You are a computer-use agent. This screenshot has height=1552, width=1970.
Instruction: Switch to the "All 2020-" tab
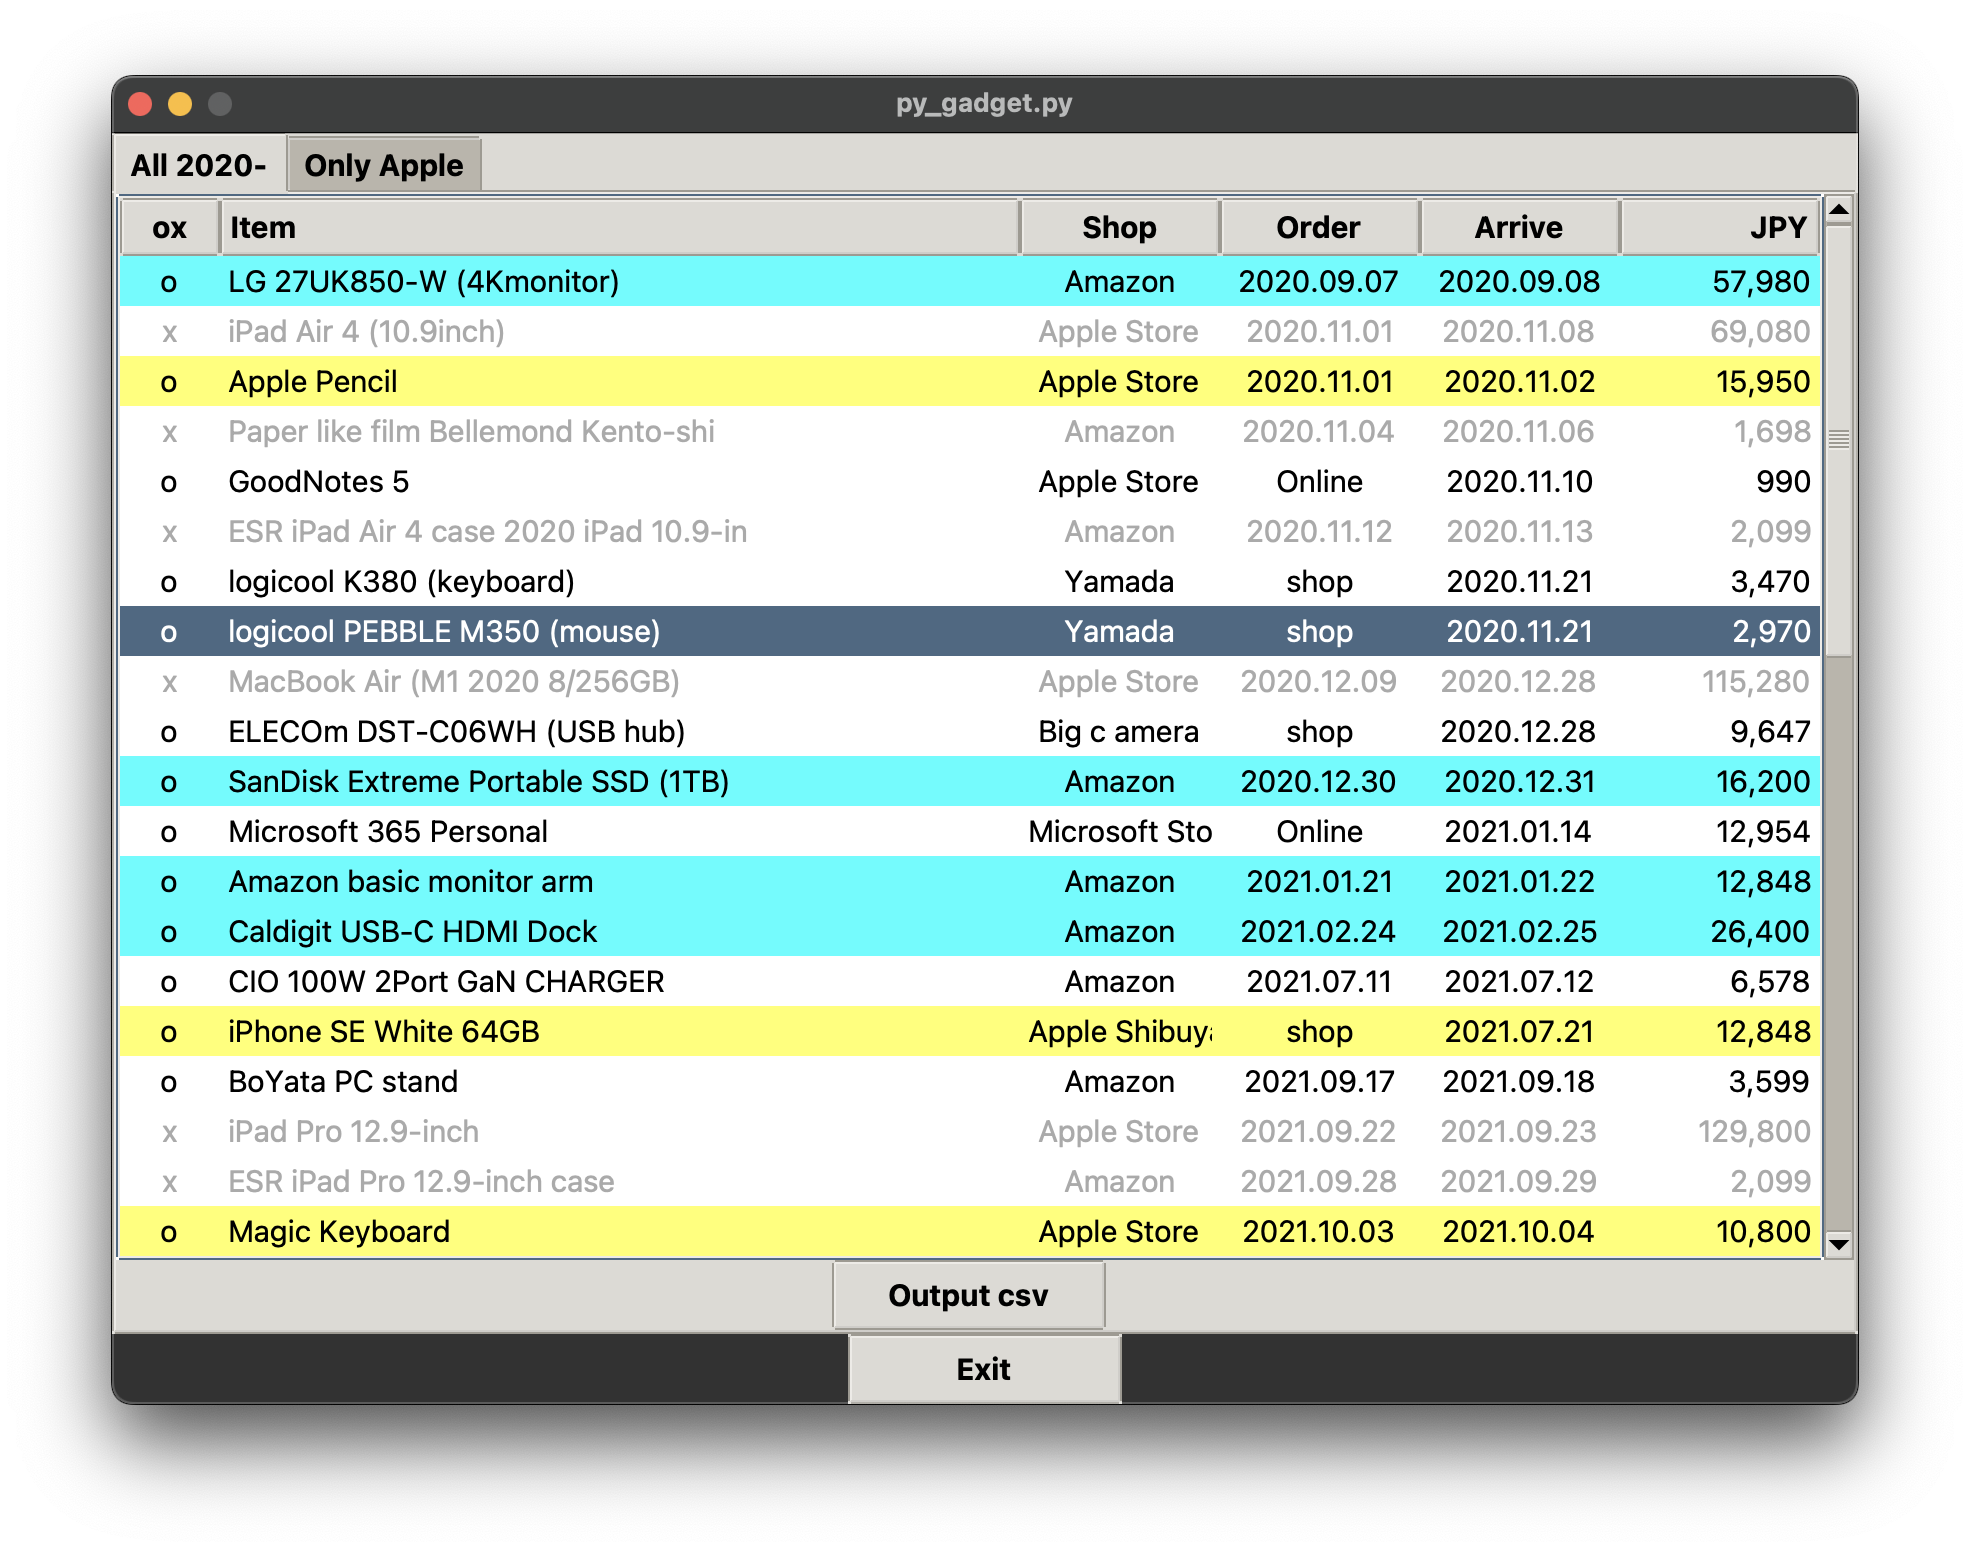196,164
